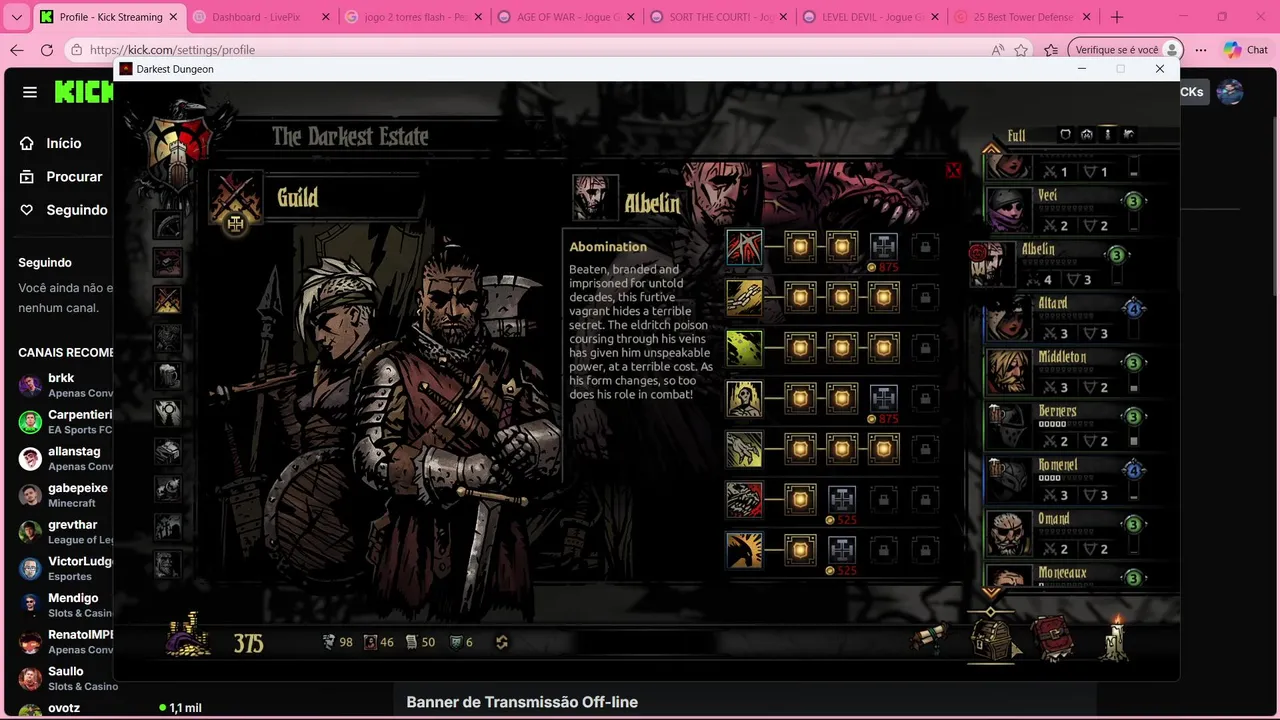This screenshot has width=1280, height=720.
Task: Select the red slash skill icon in top row
Action: [x=744, y=247]
